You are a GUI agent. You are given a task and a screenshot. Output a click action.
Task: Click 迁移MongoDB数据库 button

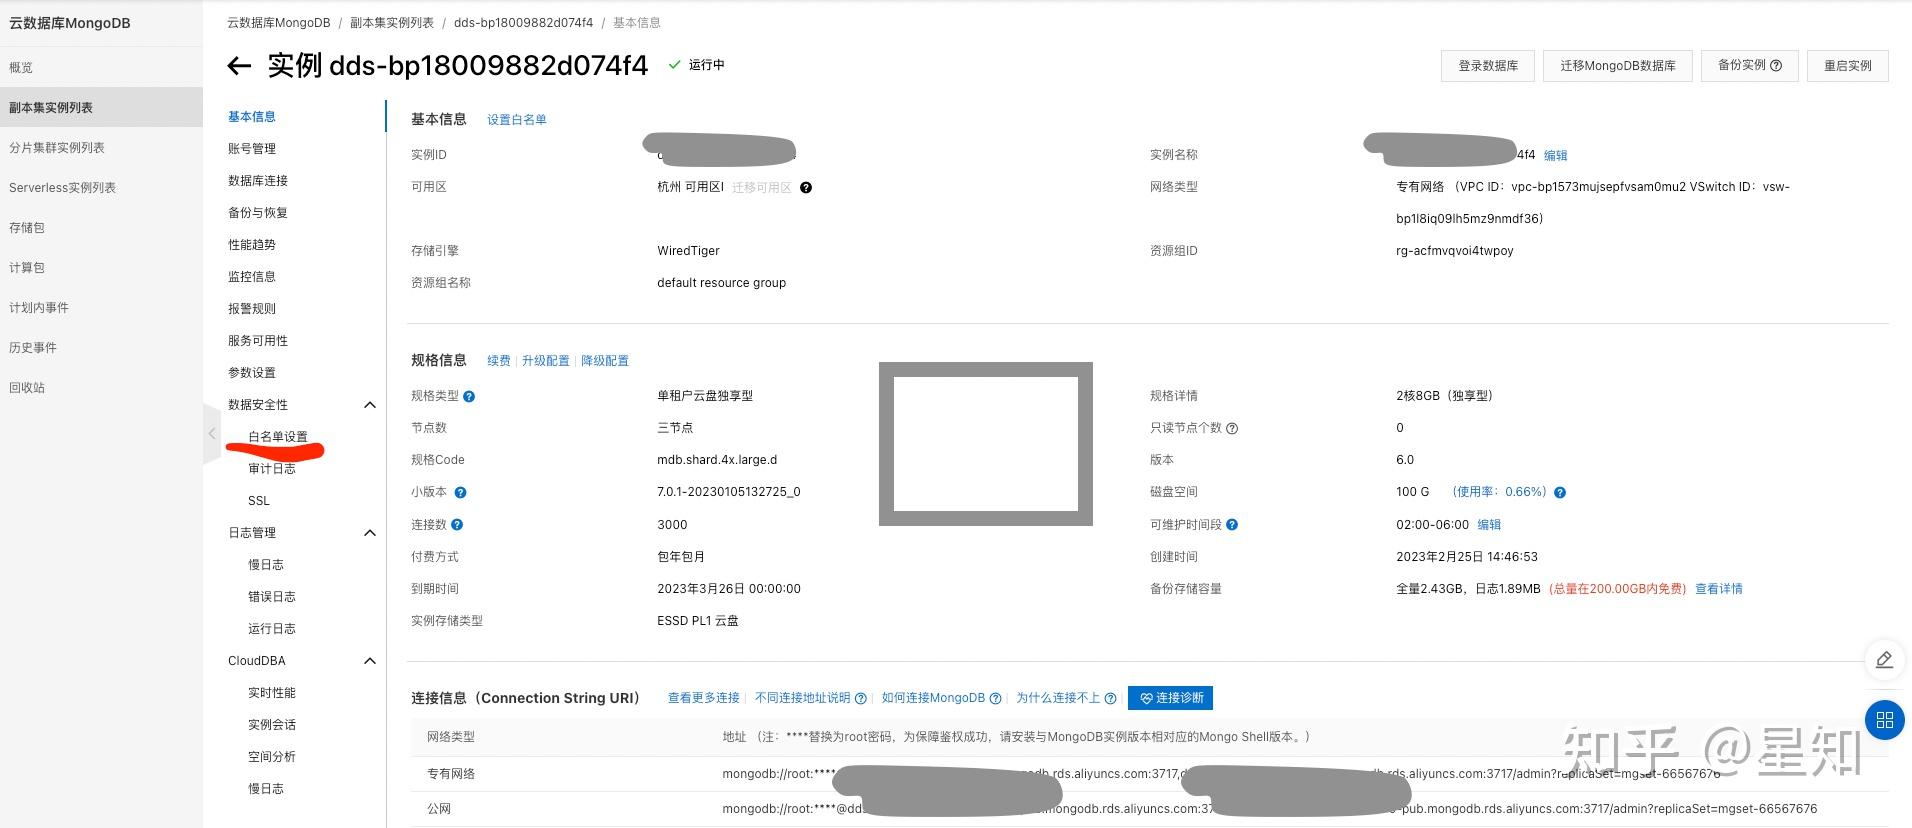1618,66
